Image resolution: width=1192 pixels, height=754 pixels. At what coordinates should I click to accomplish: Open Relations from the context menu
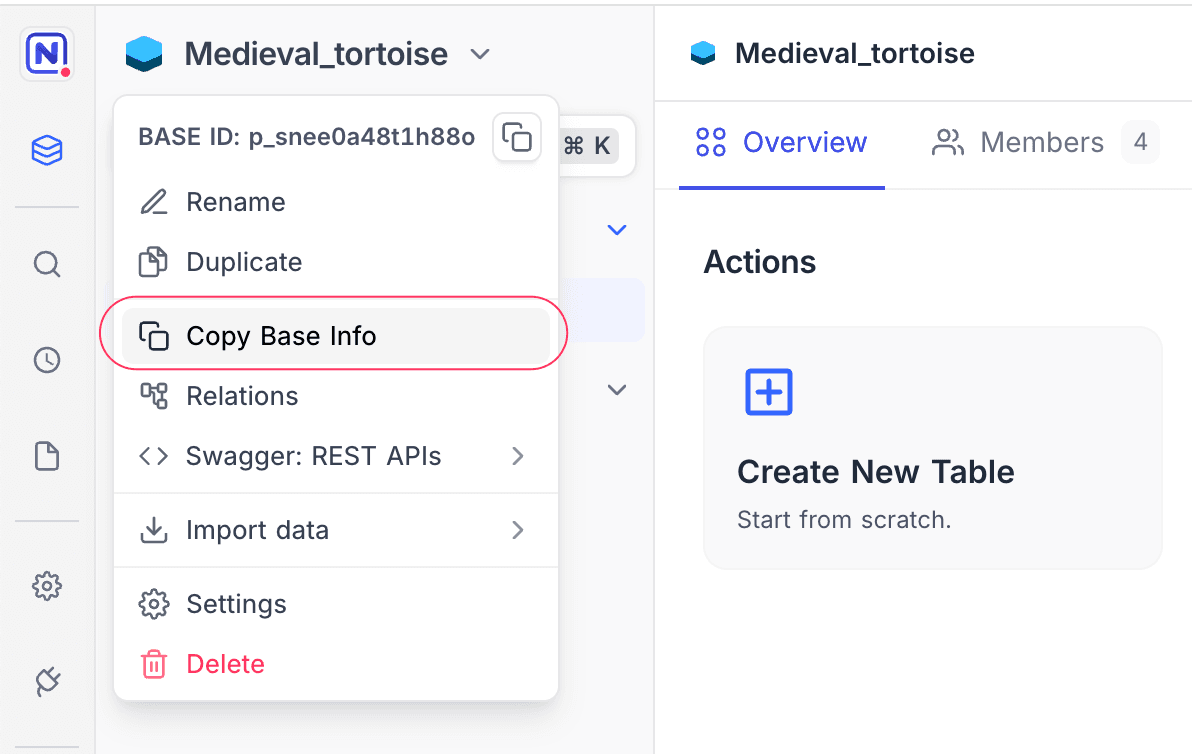242,396
